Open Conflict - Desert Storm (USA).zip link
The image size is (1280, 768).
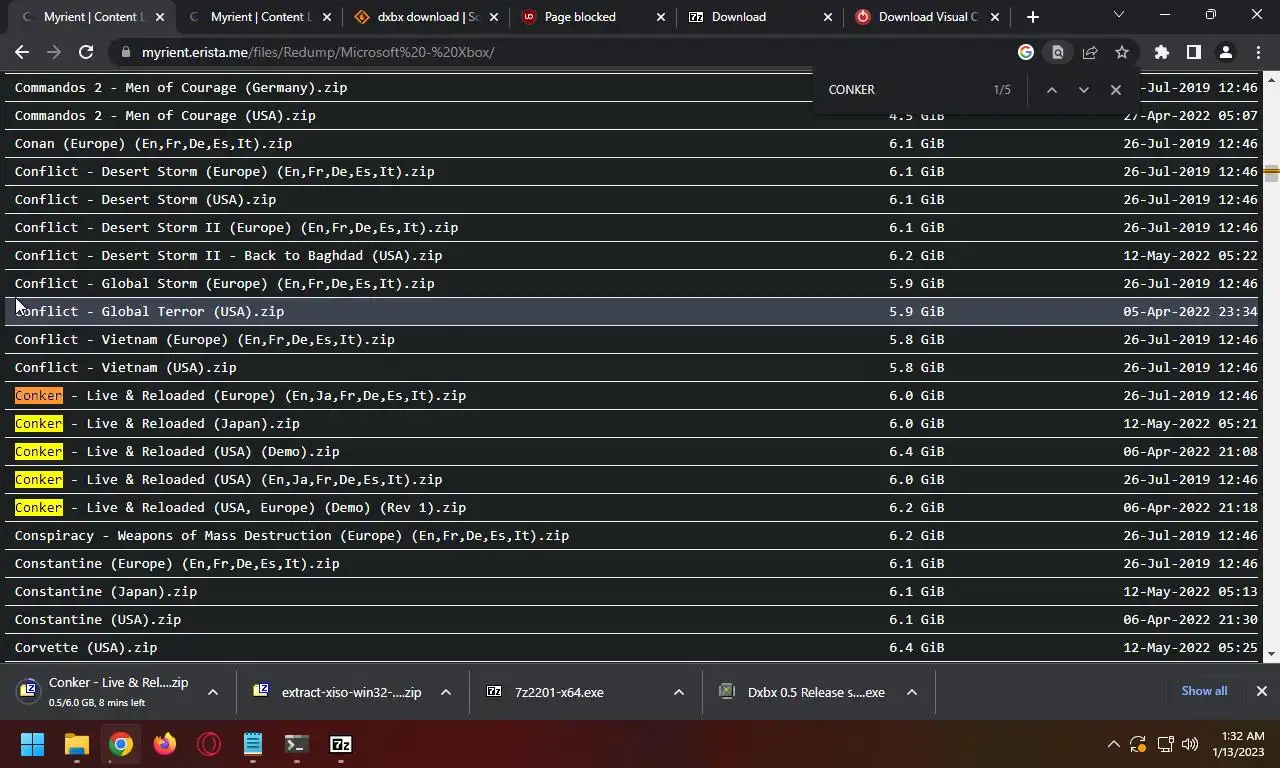point(145,199)
